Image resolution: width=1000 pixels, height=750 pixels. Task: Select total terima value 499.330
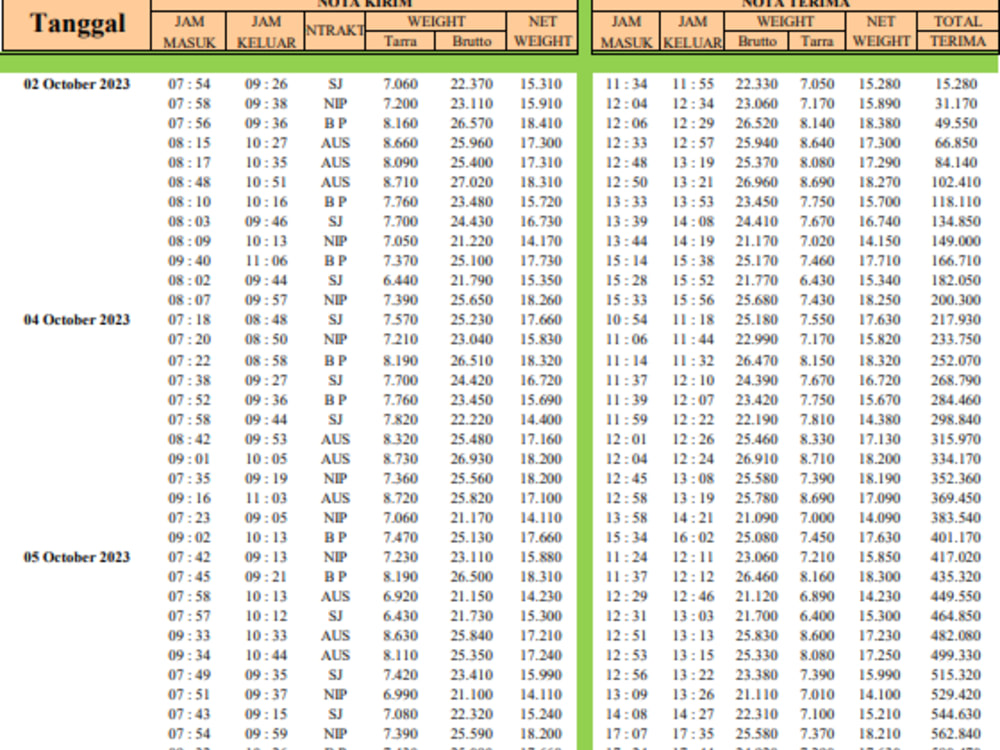956,655
